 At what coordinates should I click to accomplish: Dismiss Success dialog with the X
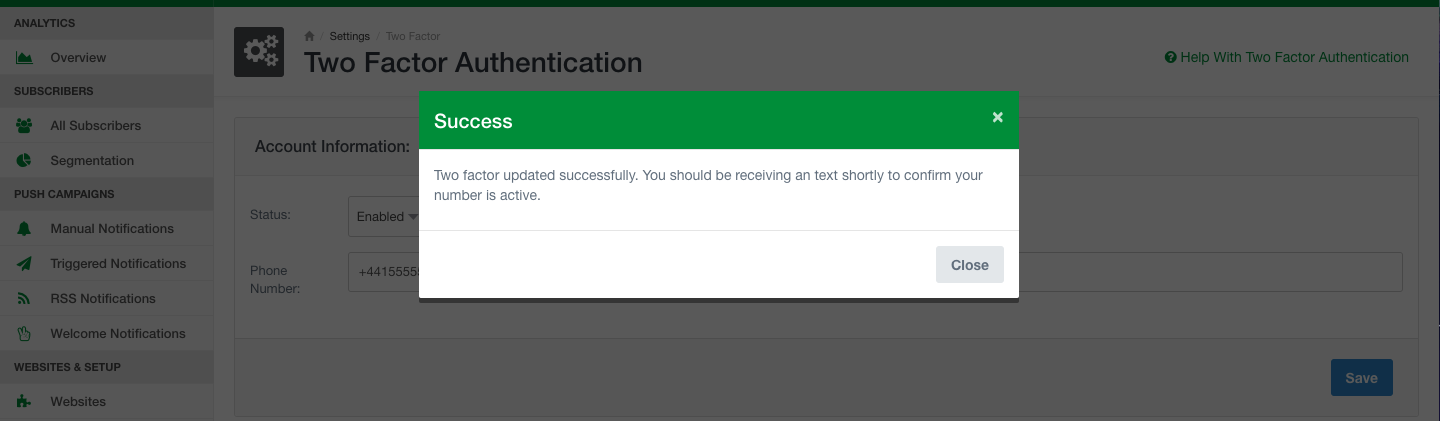pos(997,118)
